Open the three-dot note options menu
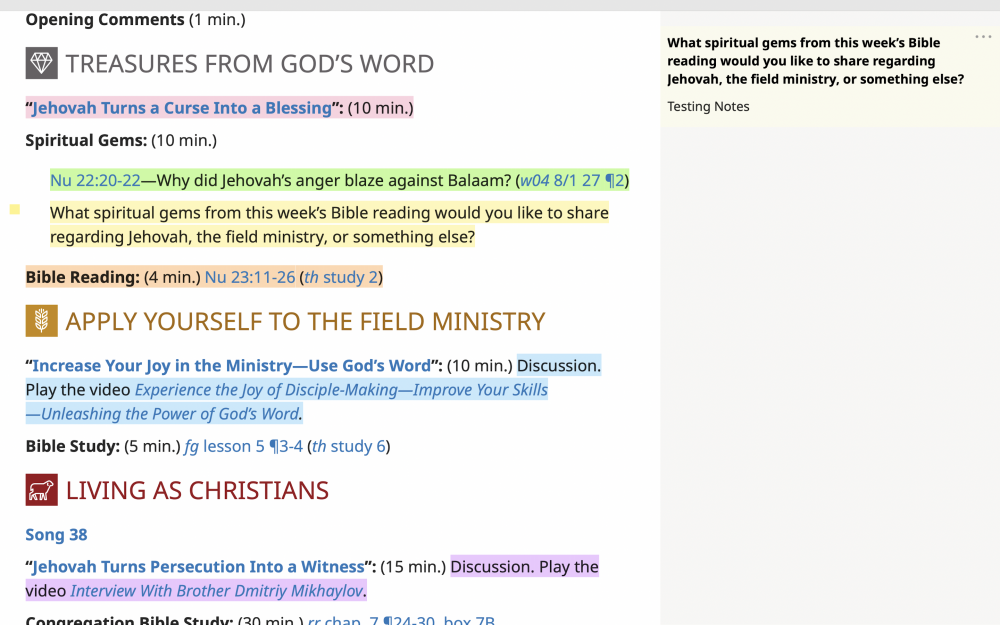 pyautogui.click(x=982, y=37)
